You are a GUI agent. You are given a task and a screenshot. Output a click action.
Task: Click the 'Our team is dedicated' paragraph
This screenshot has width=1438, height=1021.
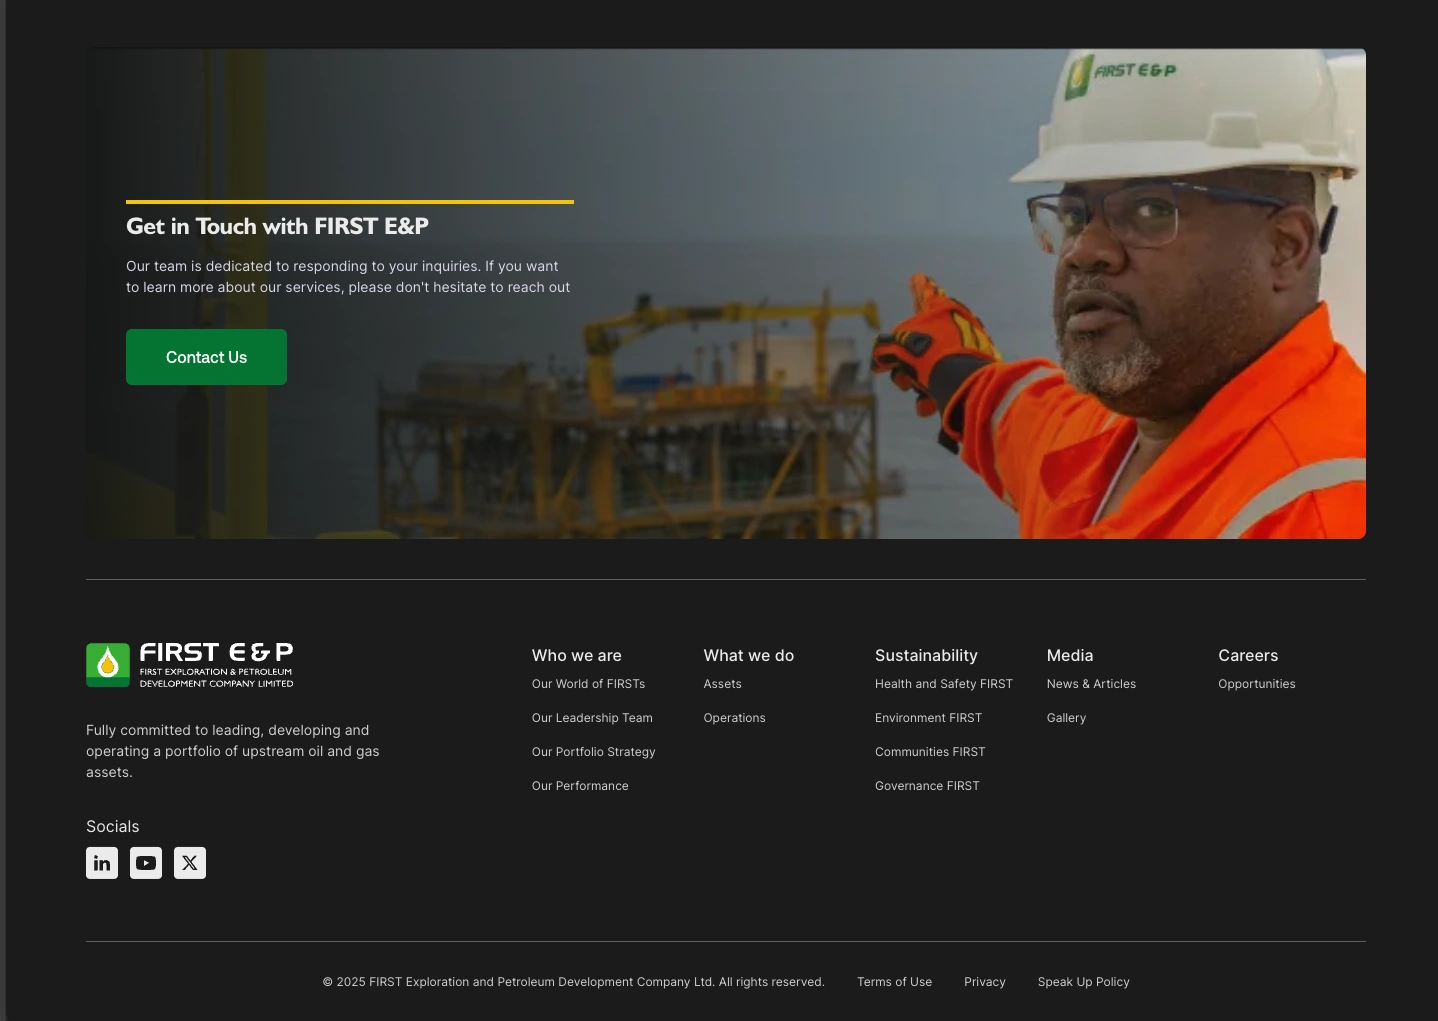coord(348,277)
